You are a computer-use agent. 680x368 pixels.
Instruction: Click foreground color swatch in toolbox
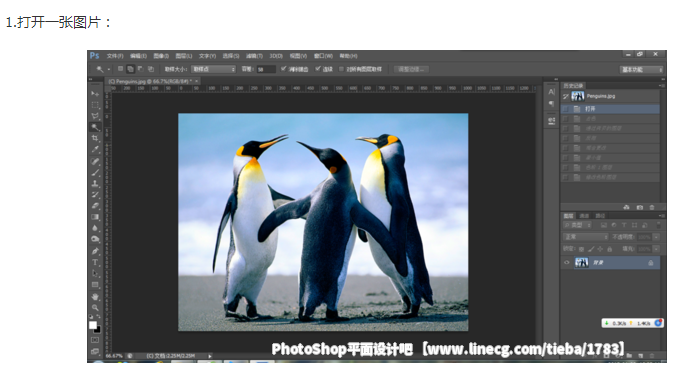[92, 325]
